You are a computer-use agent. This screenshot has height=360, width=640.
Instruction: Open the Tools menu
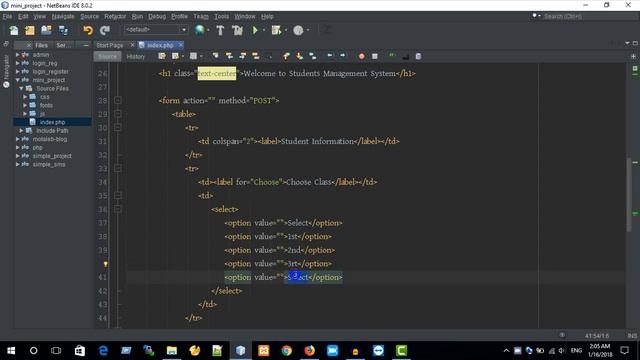(221, 17)
